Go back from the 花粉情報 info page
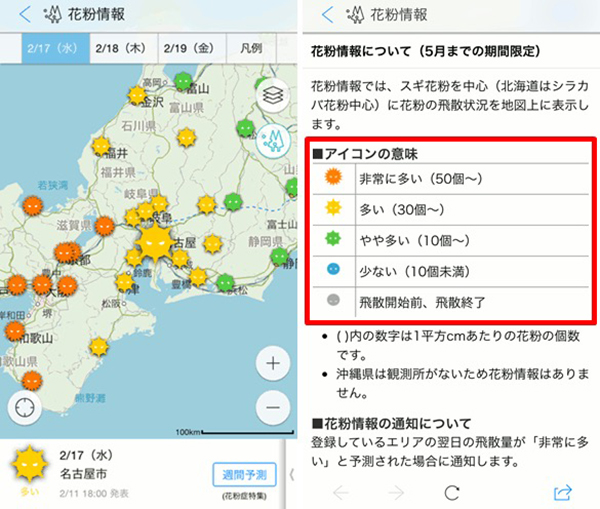600x509 pixels. (327, 15)
